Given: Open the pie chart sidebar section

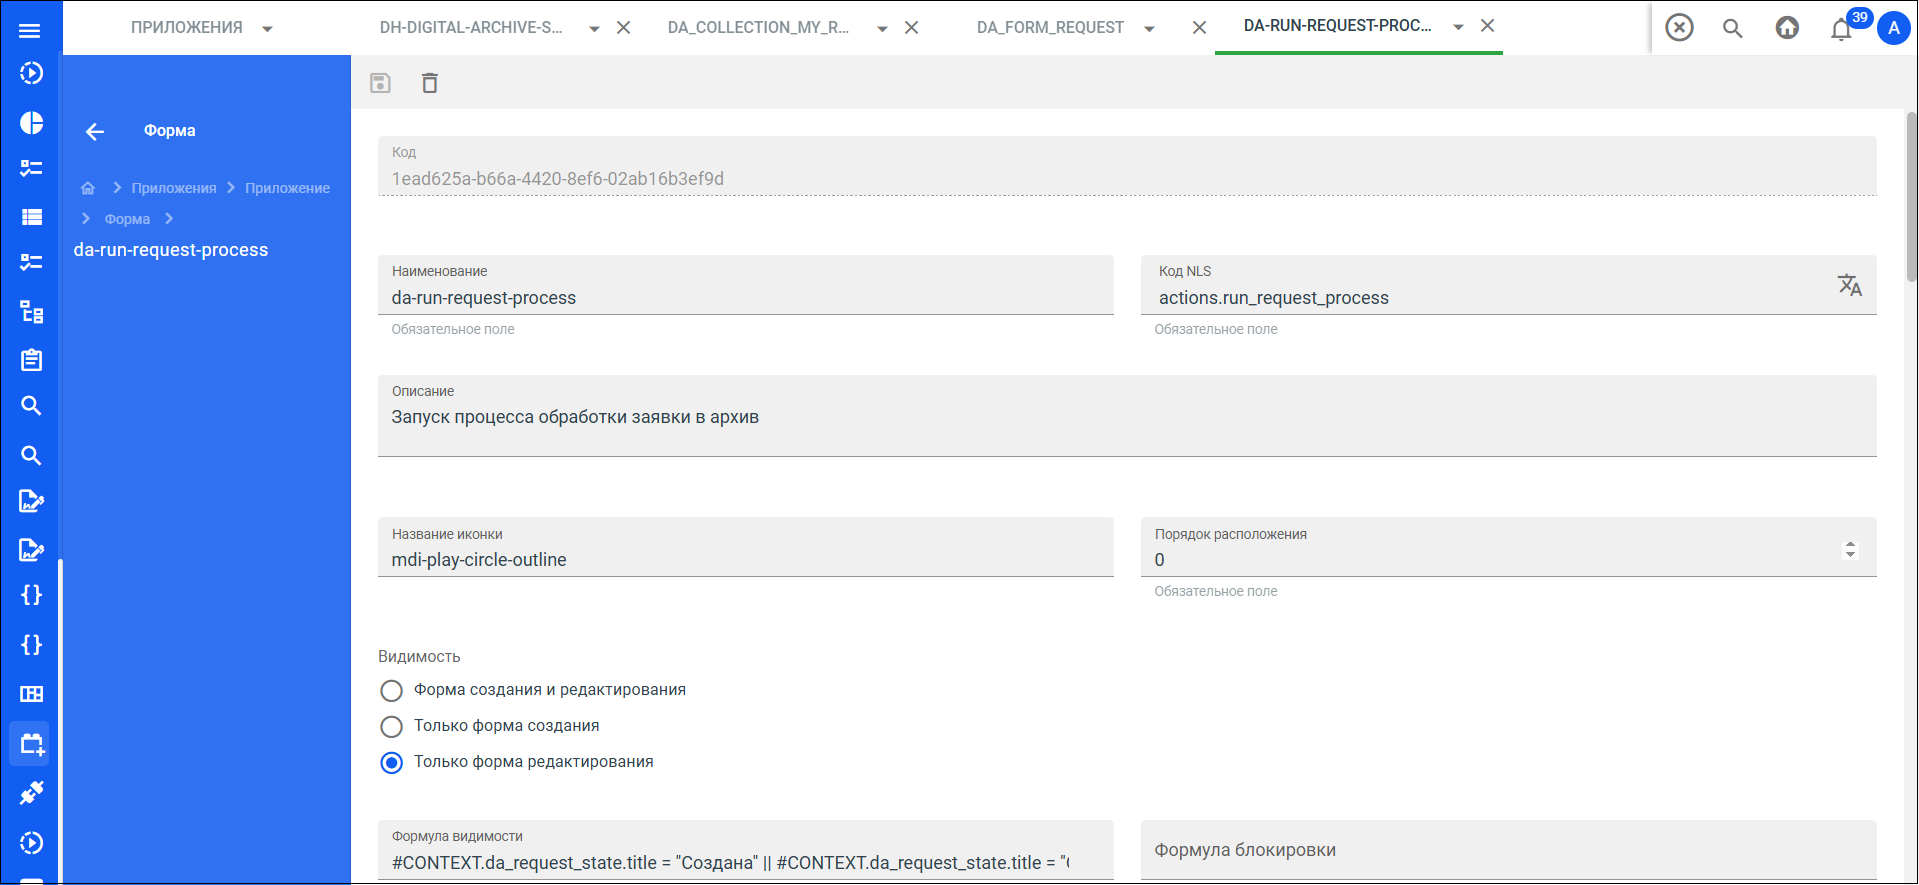Looking at the screenshot, I should click(x=31, y=122).
